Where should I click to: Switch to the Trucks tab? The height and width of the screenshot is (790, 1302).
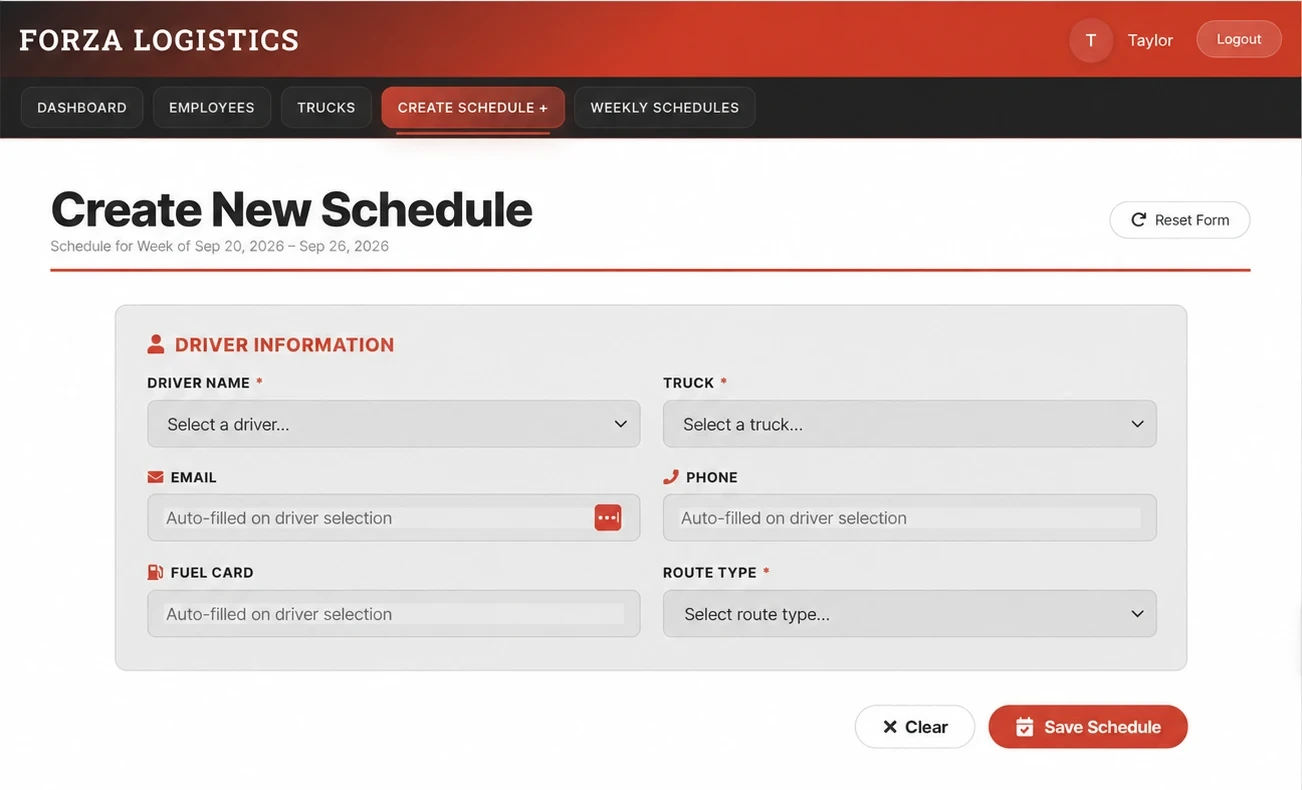[326, 107]
